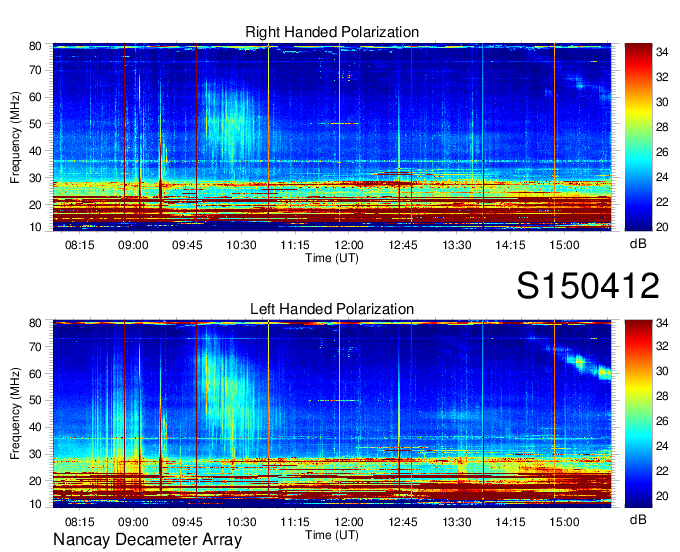
Task: Click the 09:45 time tick under right-handed plot
Action: click(x=187, y=245)
